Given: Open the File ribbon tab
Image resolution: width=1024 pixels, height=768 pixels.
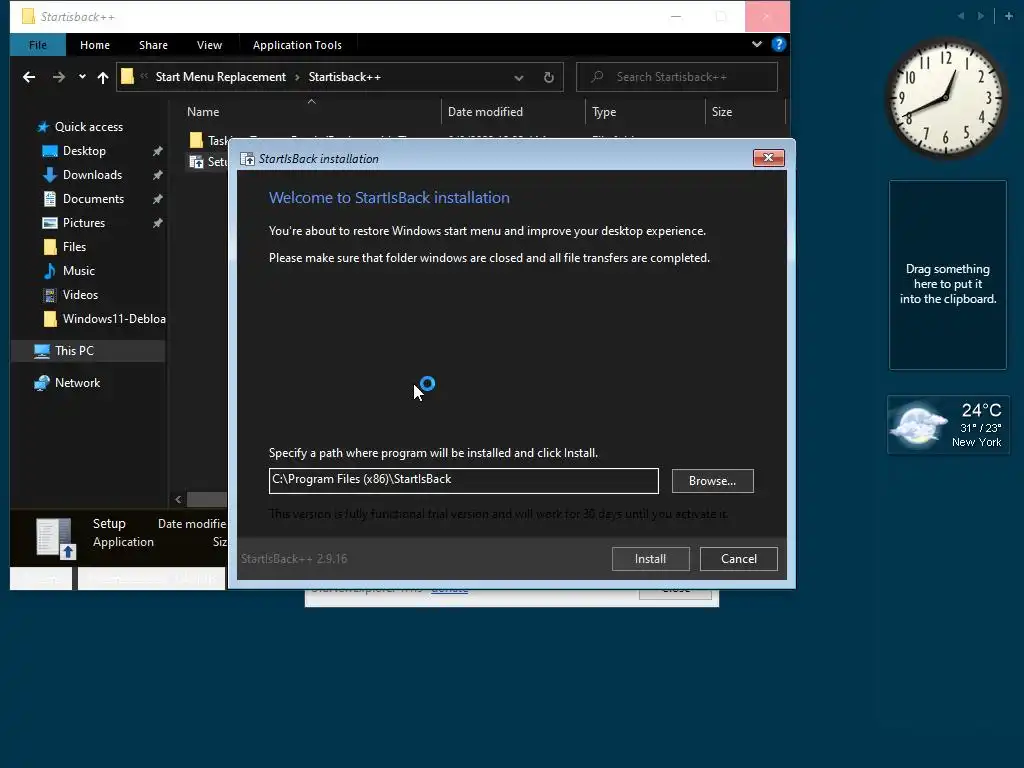Looking at the screenshot, I should [38, 45].
